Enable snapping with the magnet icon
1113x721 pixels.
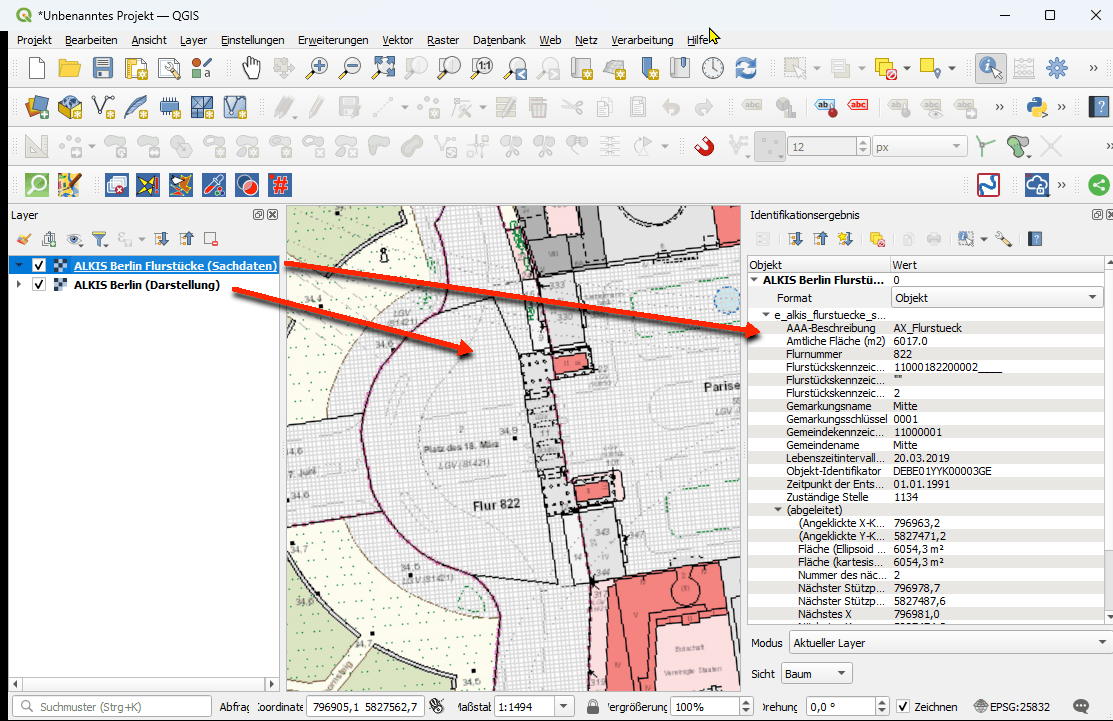(x=705, y=146)
